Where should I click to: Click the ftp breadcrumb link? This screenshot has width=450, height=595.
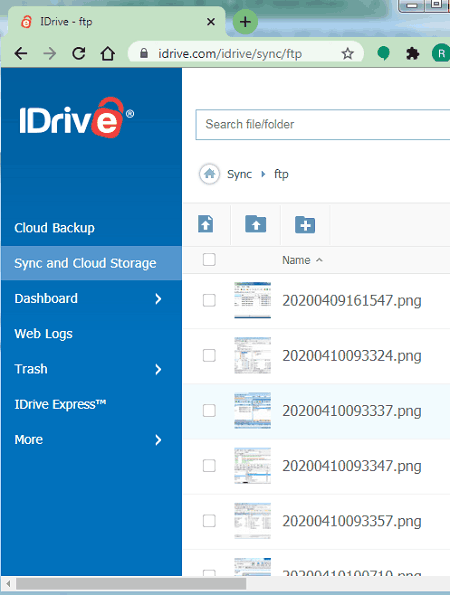tap(281, 174)
